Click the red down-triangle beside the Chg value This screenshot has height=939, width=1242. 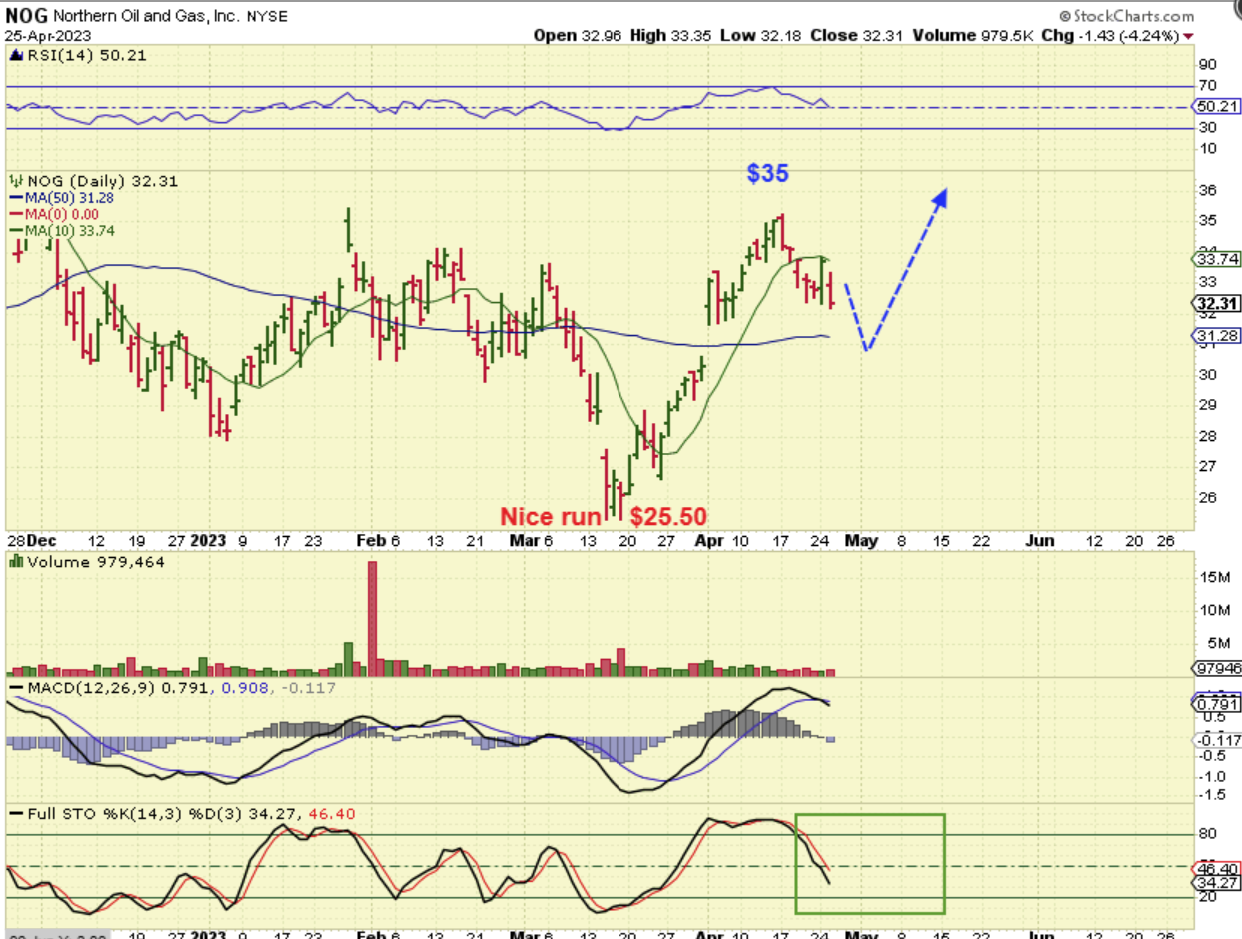[1187, 35]
